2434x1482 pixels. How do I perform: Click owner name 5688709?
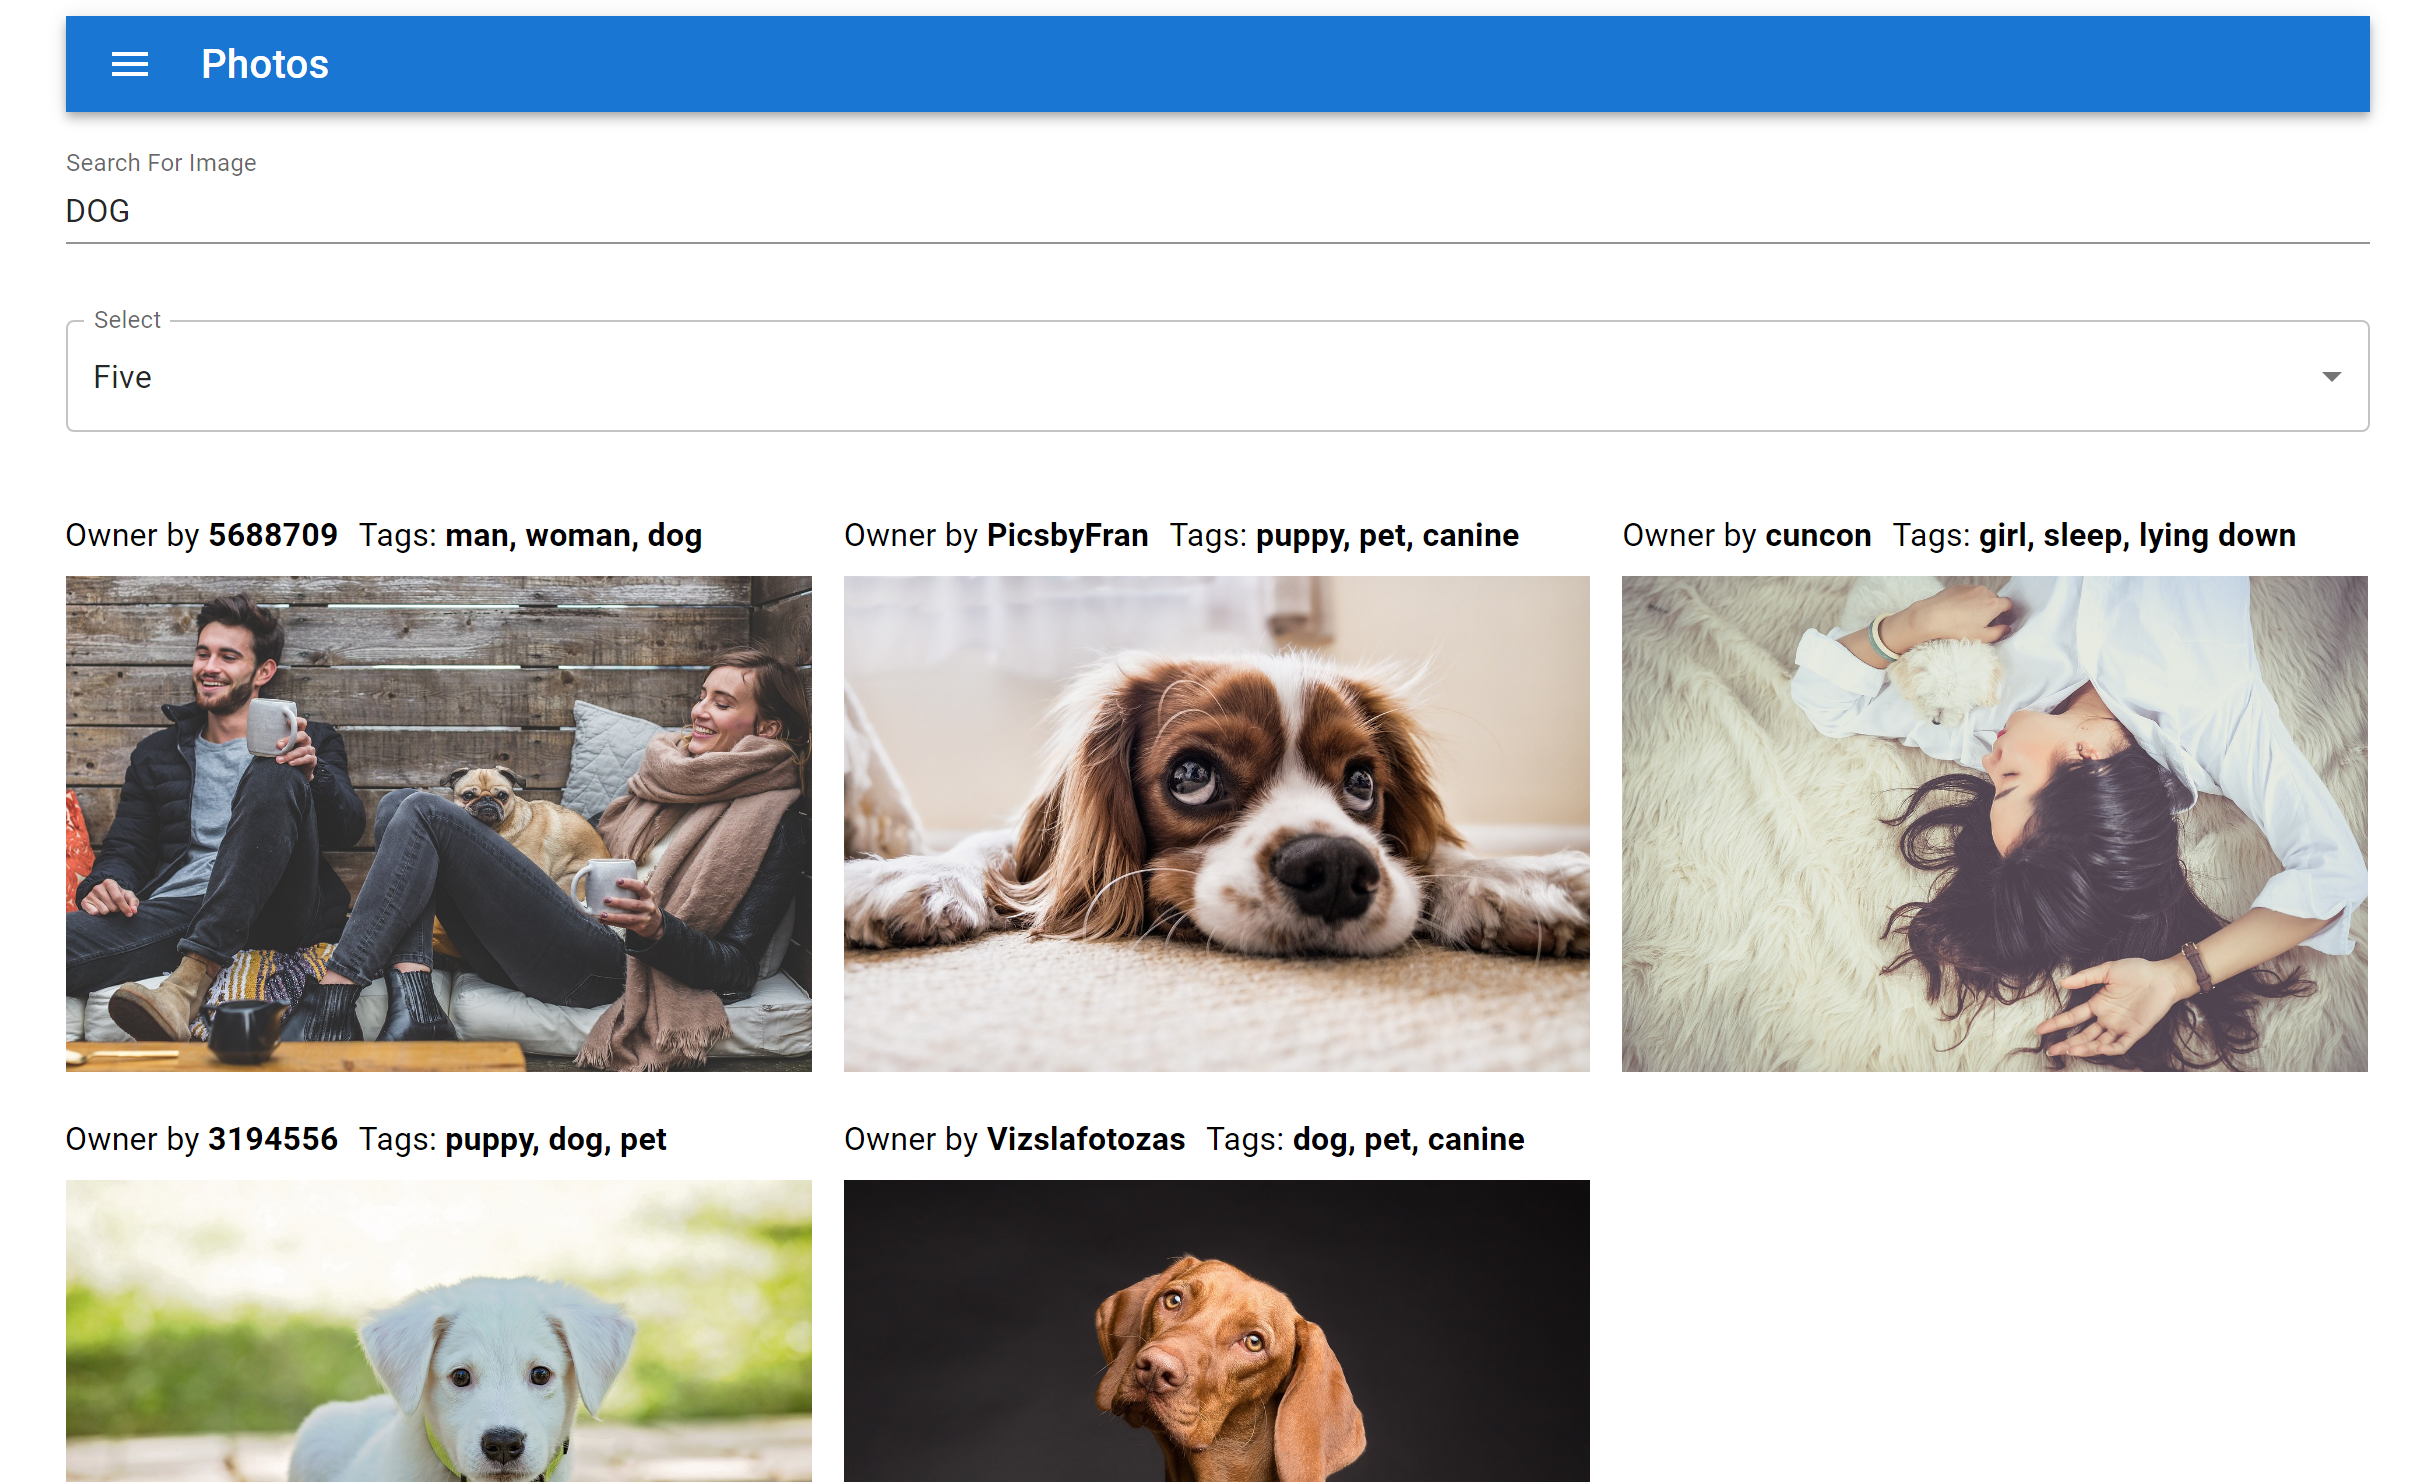273,535
